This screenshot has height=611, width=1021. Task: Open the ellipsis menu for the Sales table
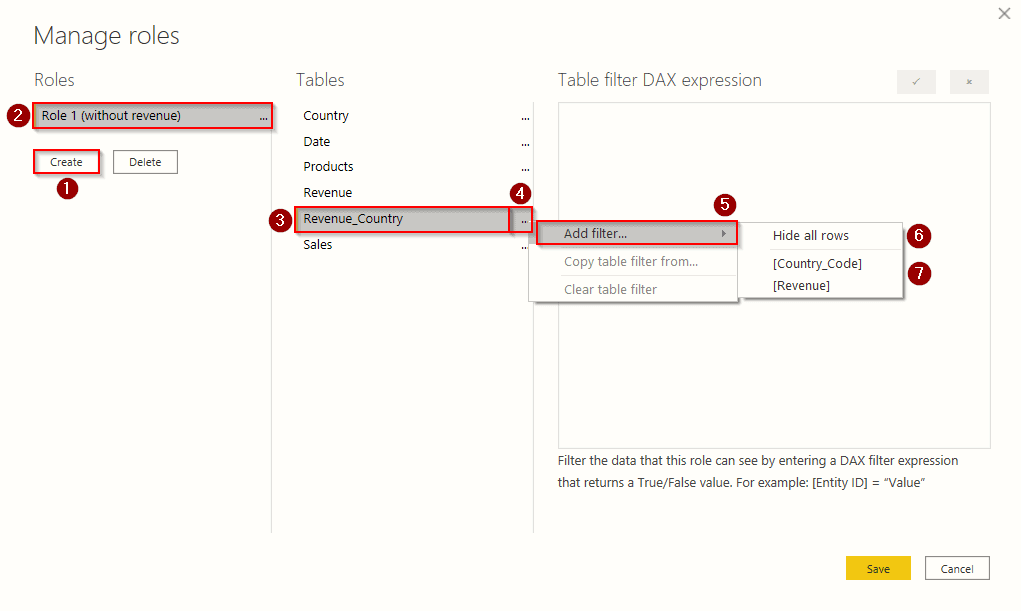(525, 244)
